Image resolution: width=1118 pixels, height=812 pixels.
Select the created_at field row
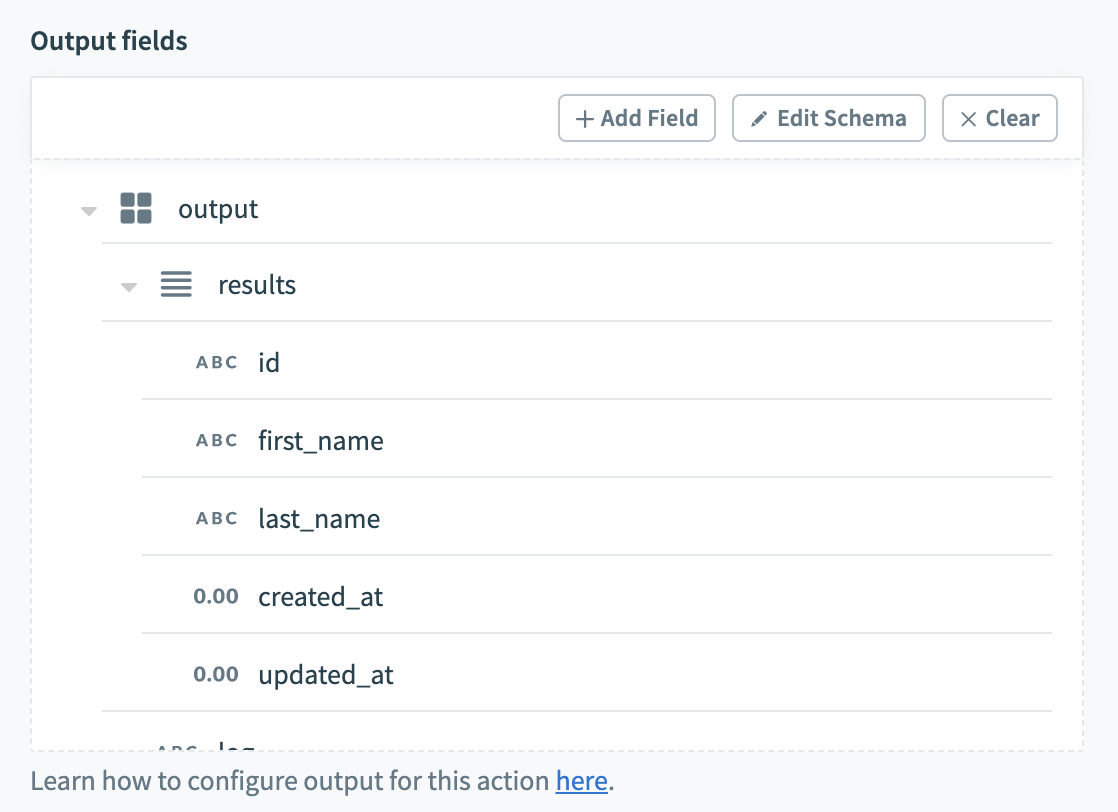(x=321, y=597)
